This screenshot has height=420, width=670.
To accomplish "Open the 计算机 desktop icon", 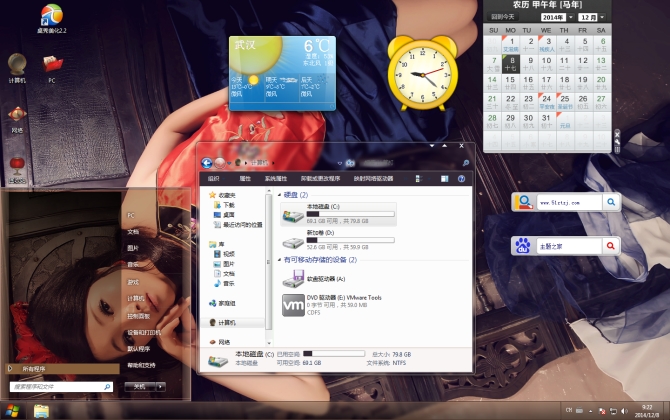I will [x=17, y=68].
